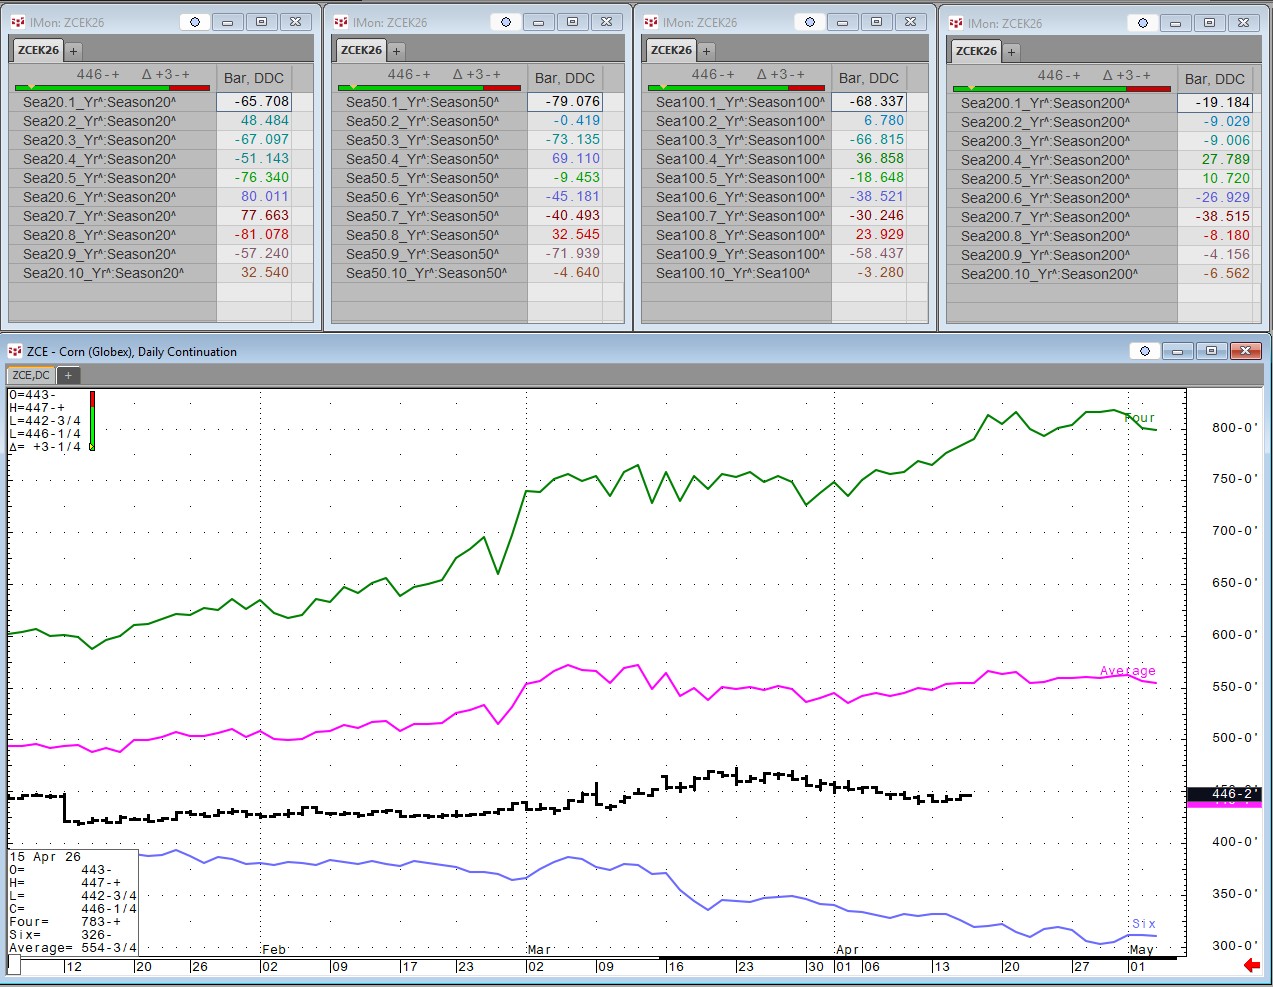Click the circle button in the chart window title bar

[x=1145, y=351]
